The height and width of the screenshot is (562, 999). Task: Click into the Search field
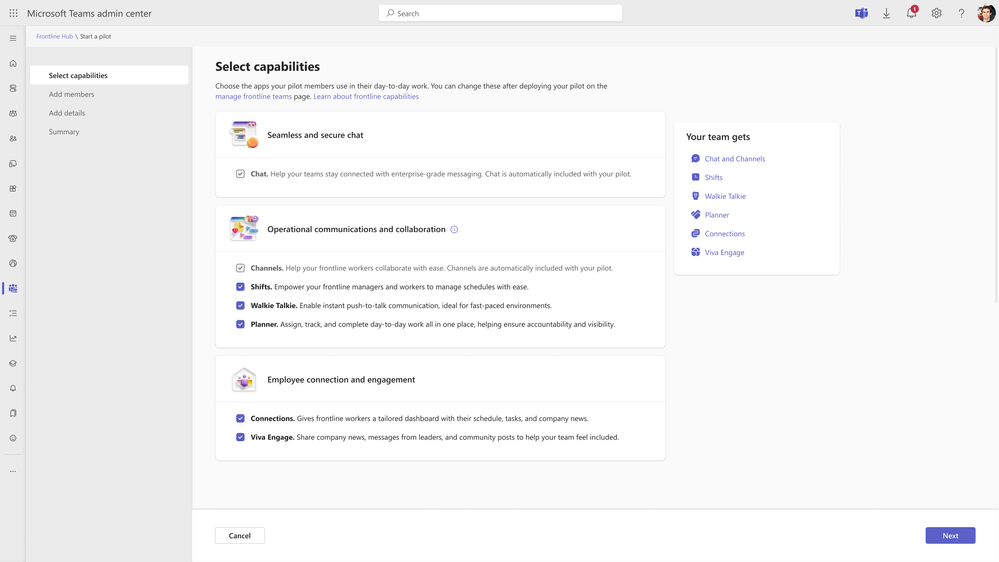click(x=500, y=13)
